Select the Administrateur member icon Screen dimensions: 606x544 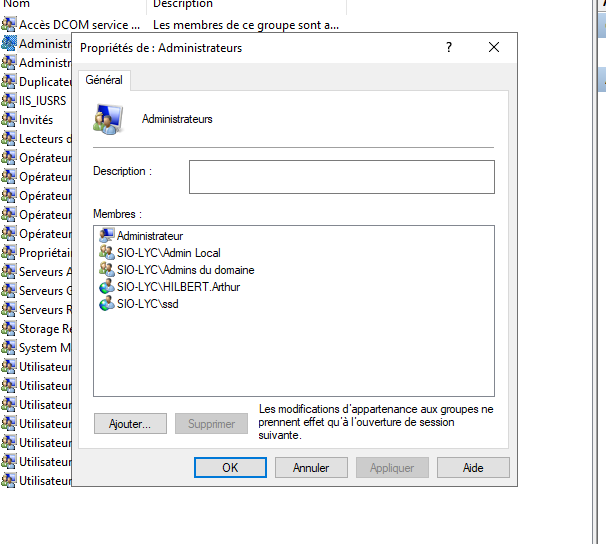tap(106, 235)
